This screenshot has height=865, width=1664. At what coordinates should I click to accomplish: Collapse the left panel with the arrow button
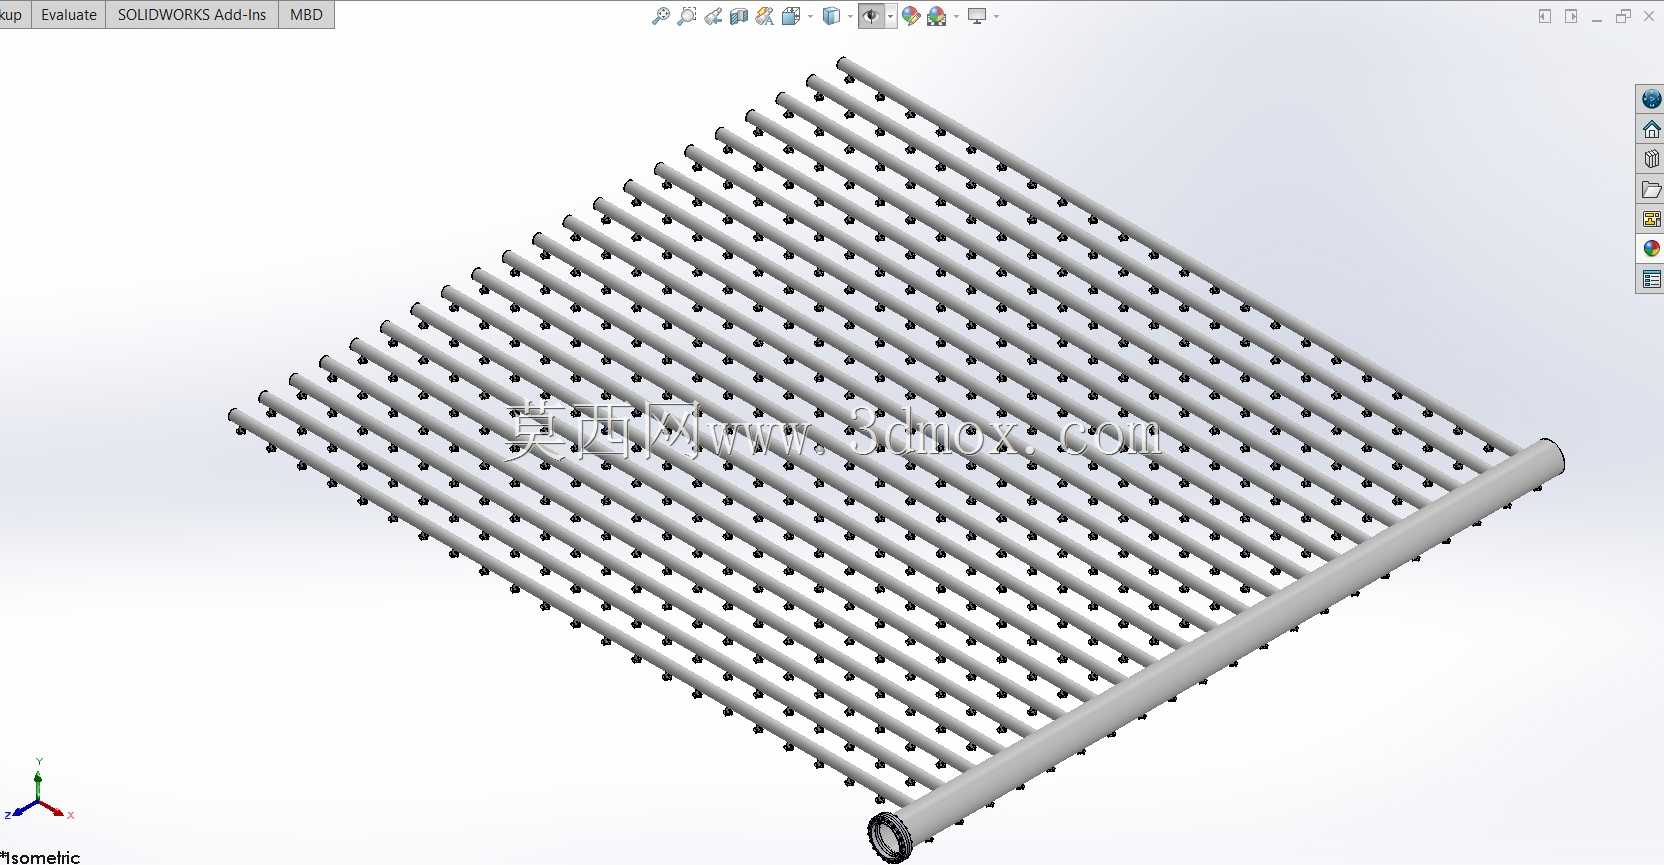pos(1545,16)
